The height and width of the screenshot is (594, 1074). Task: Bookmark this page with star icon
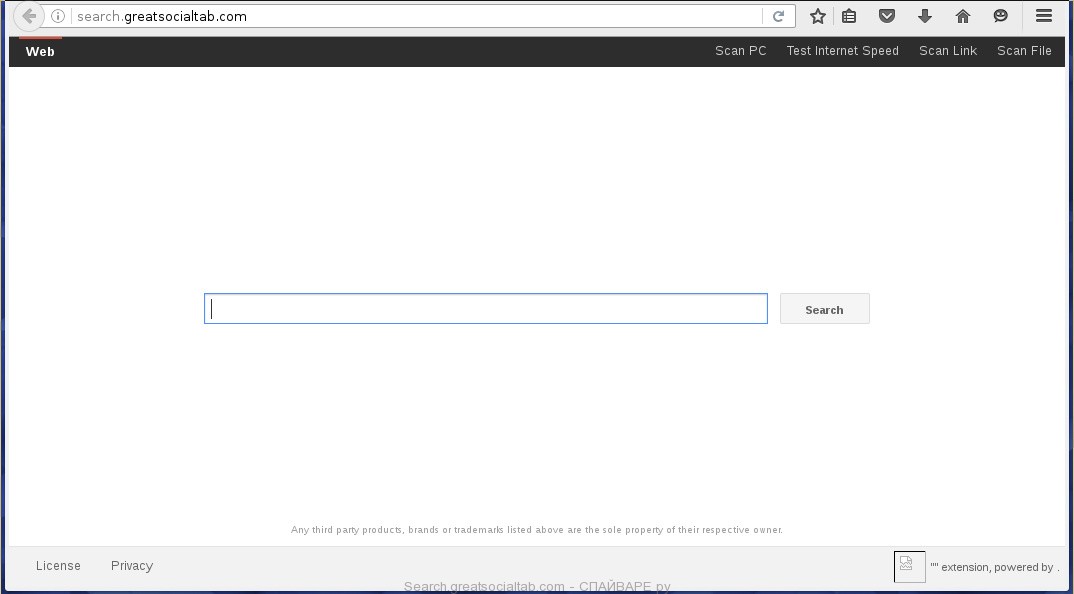[x=818, y=16]
